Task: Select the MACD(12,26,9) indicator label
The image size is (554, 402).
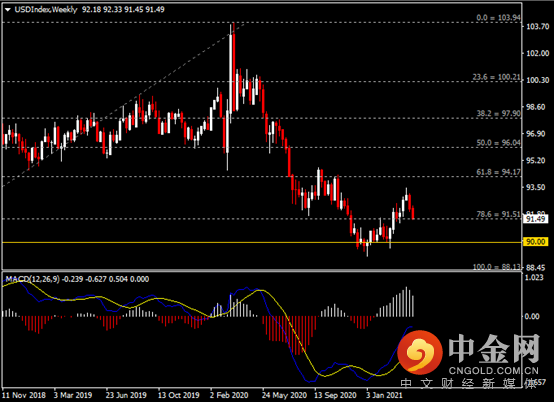Action: 33,279
